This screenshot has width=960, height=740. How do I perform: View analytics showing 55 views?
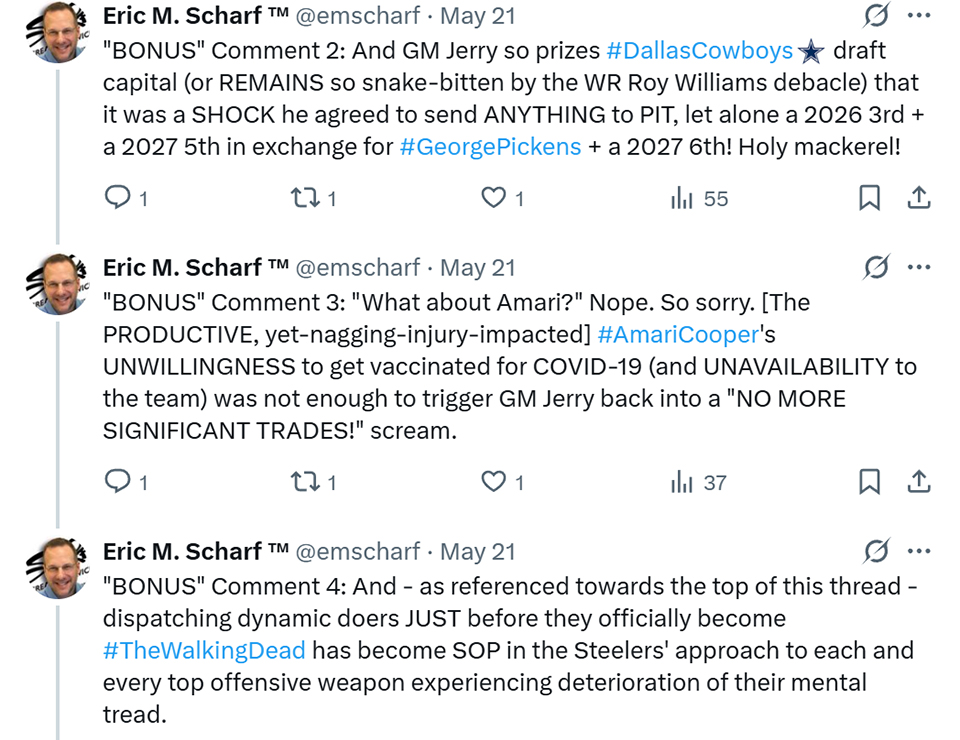pyautogui.click(x=699, y=198)
